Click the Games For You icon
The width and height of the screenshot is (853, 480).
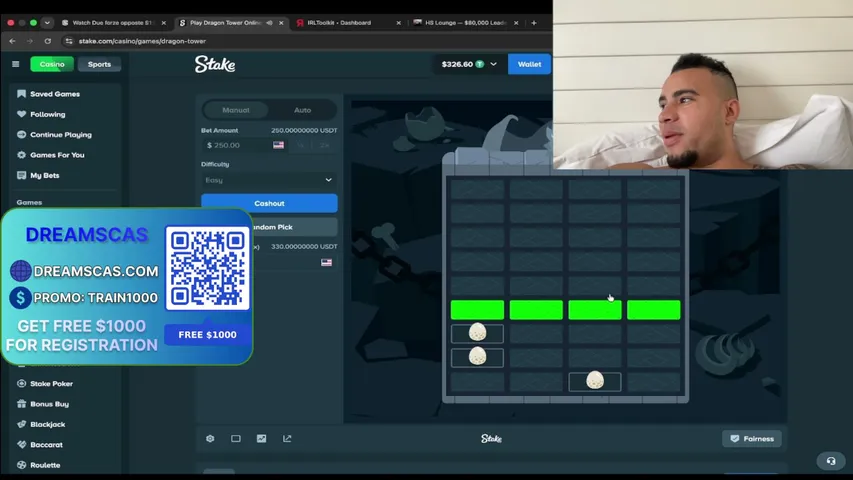click(21, 155)
